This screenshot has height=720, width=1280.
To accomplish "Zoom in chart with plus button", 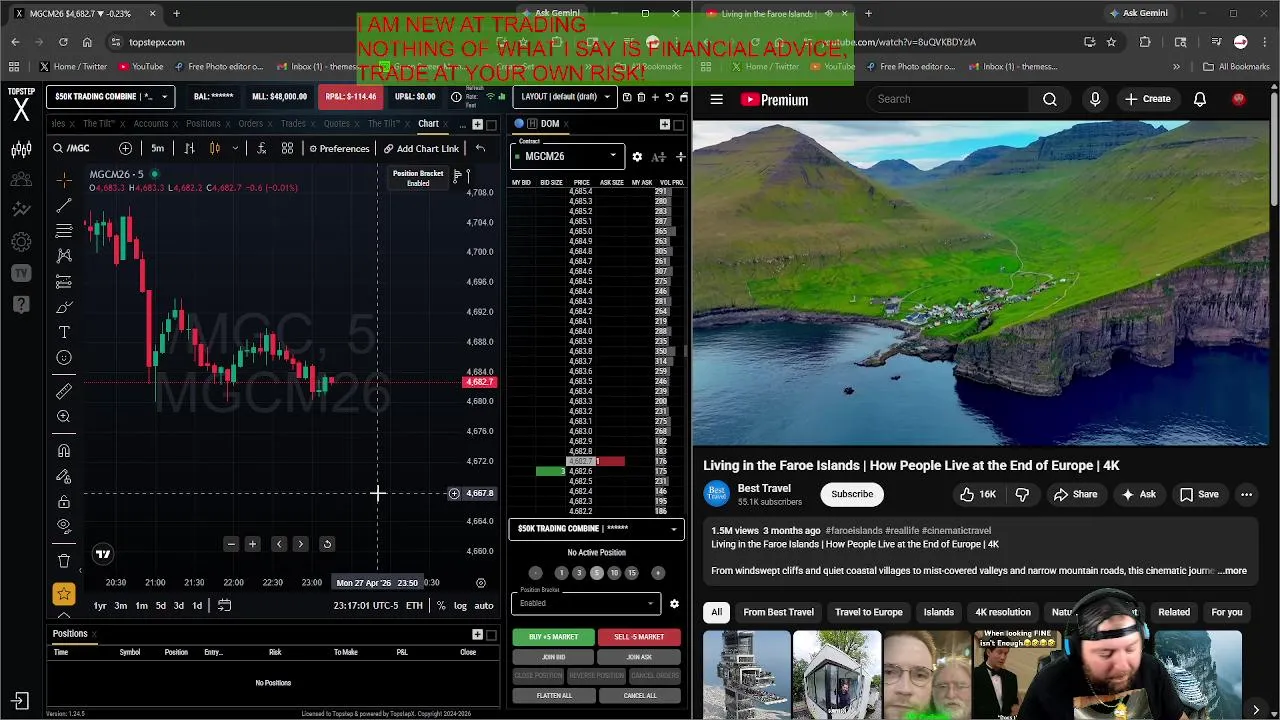I will coord(253,544).
